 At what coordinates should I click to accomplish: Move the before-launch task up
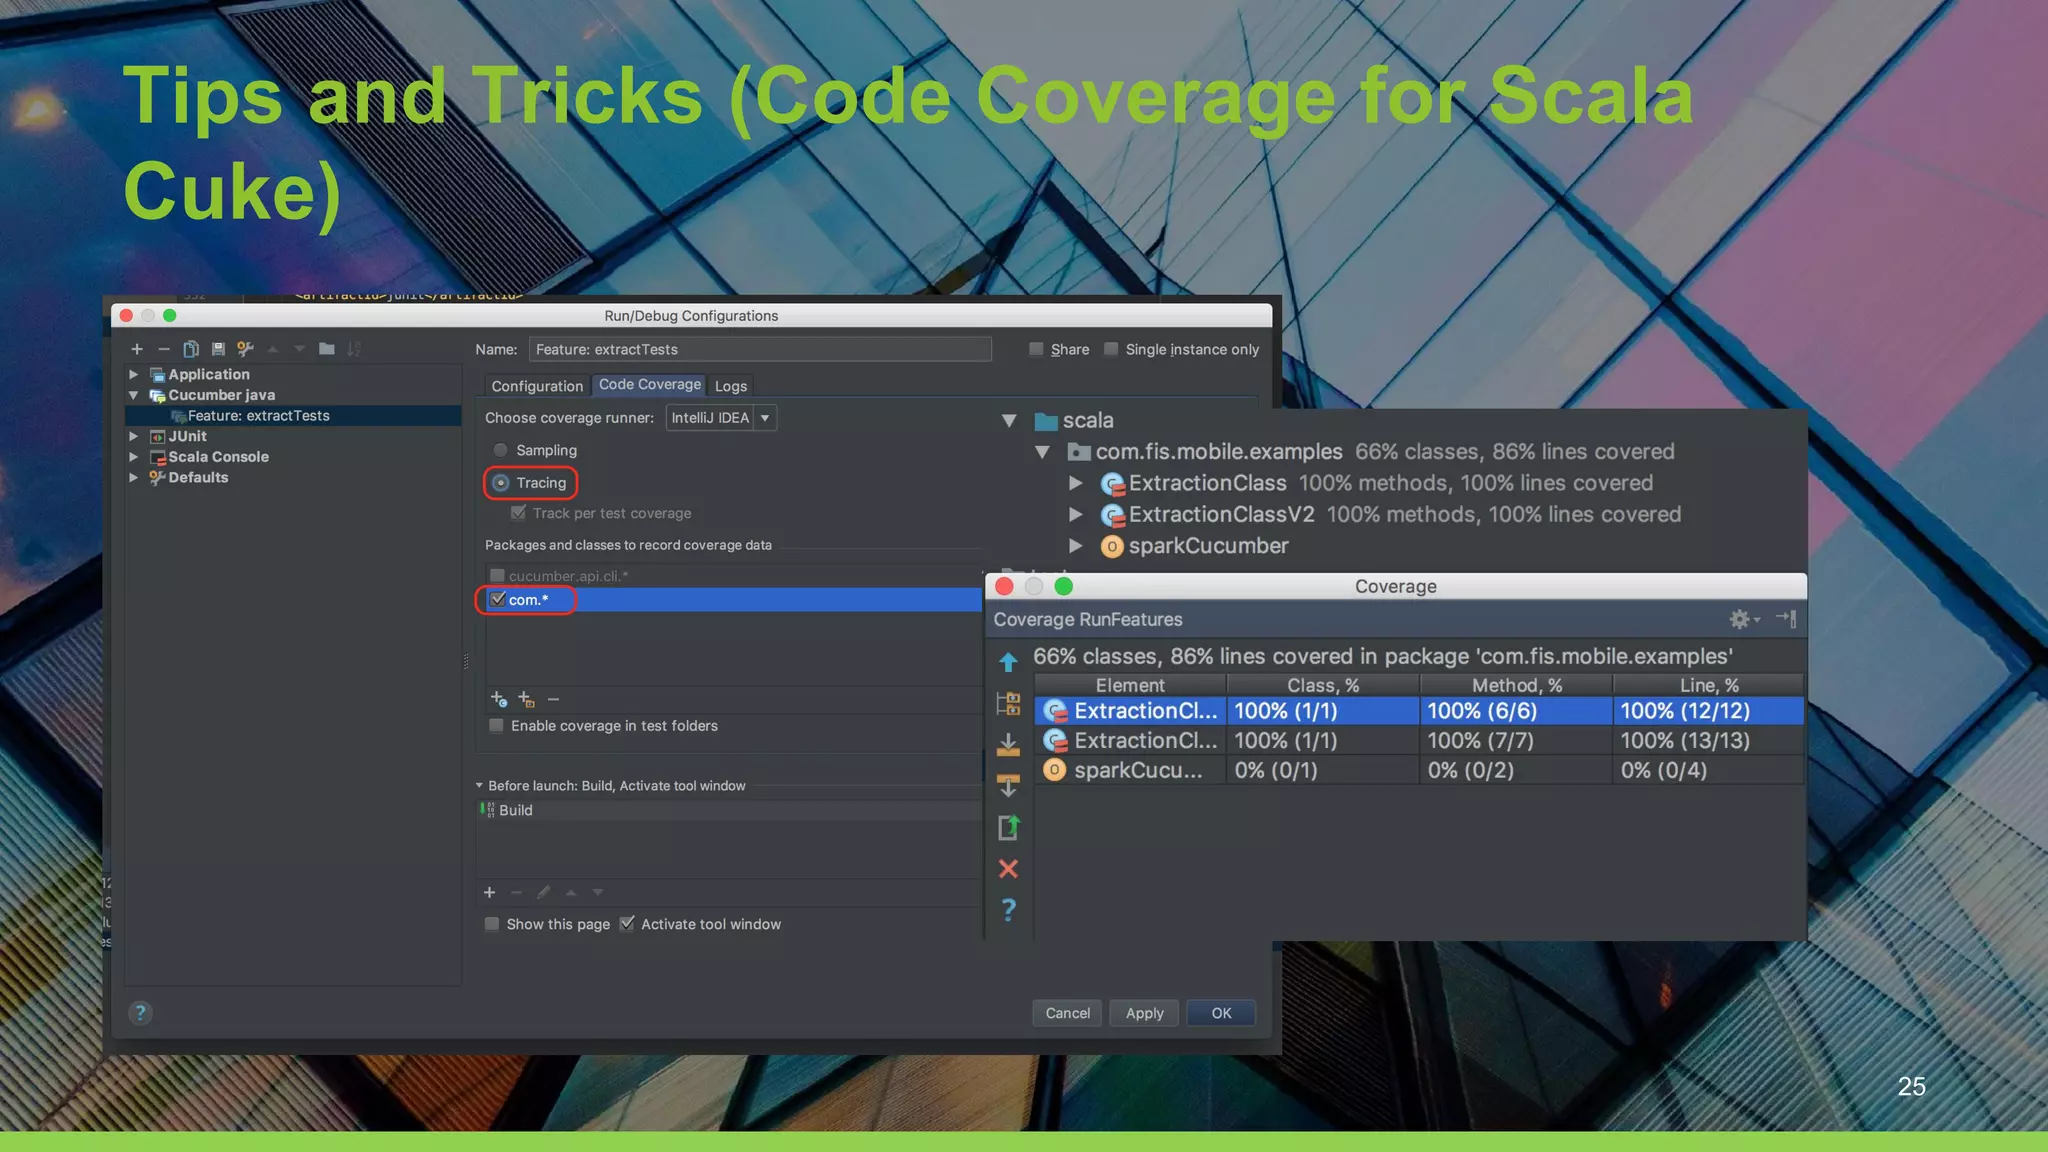click(570, 892)
